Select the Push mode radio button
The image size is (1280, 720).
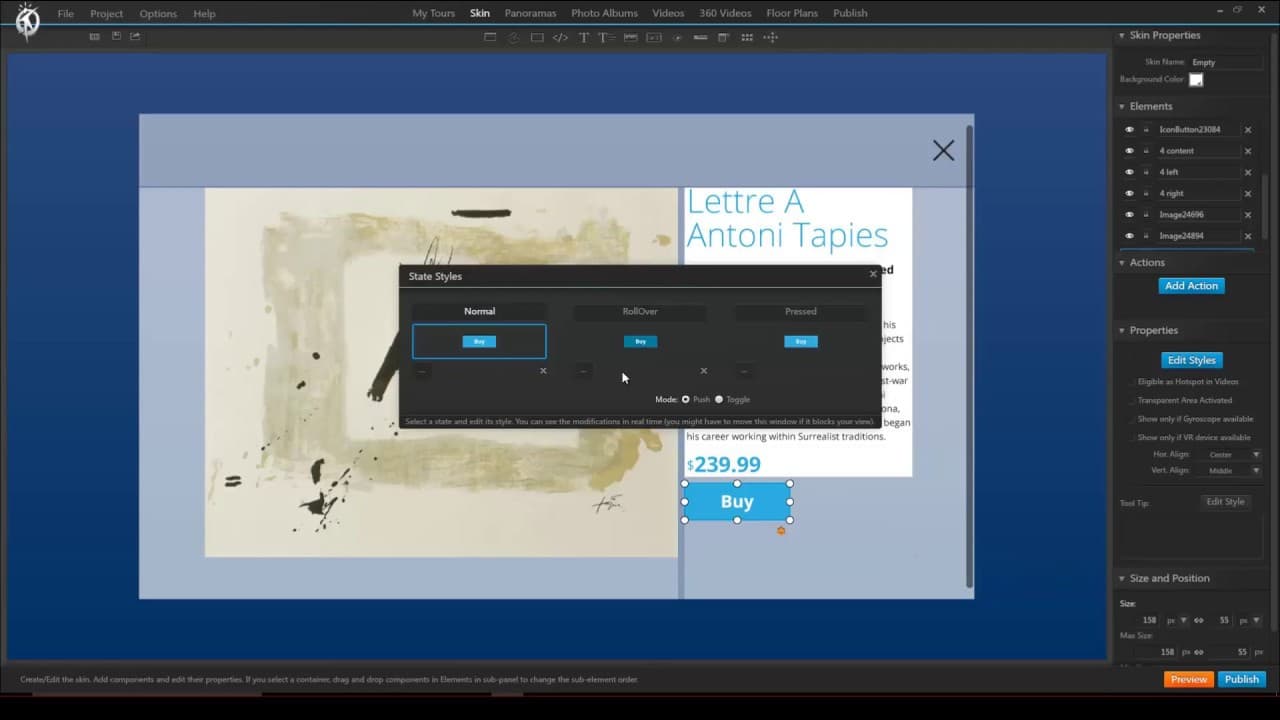click(686, 399)
